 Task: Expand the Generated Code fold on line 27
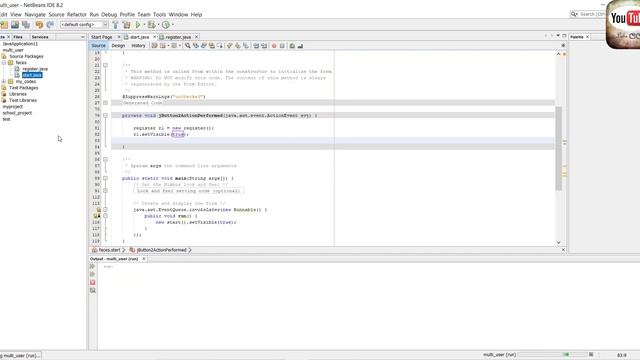point(105,103)
